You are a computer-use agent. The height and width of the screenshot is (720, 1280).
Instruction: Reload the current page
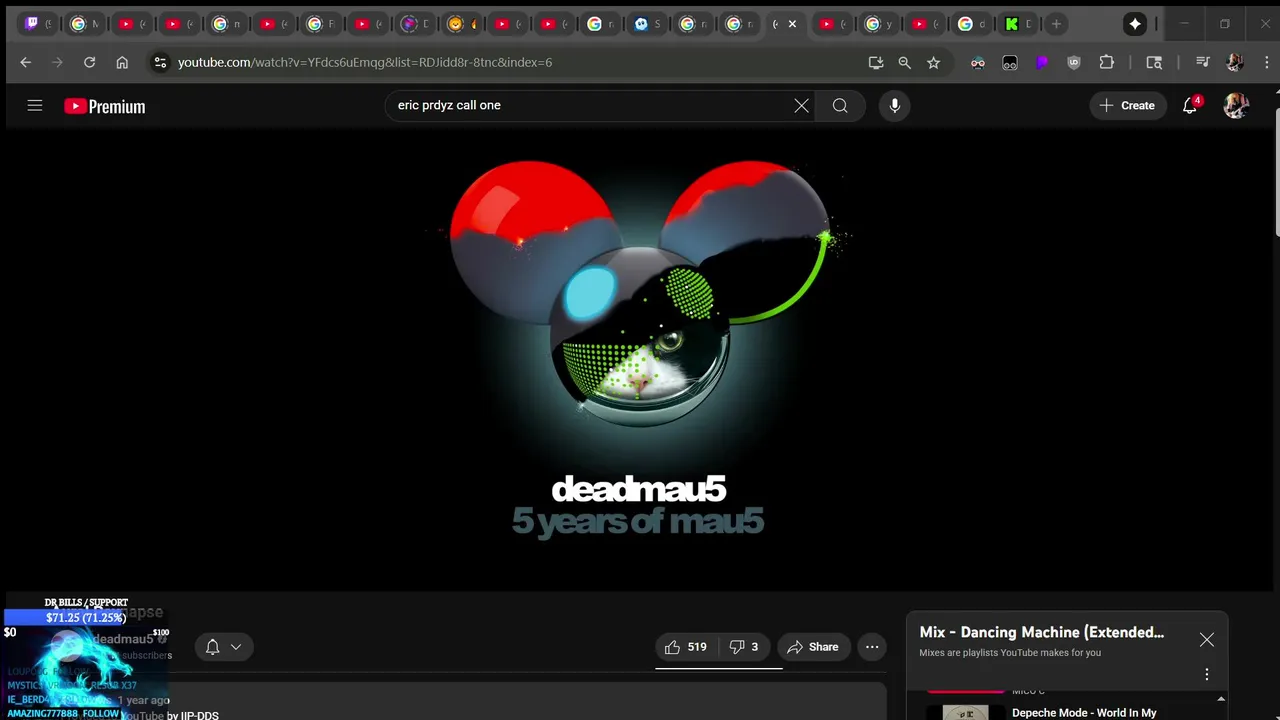click(89, 62)
